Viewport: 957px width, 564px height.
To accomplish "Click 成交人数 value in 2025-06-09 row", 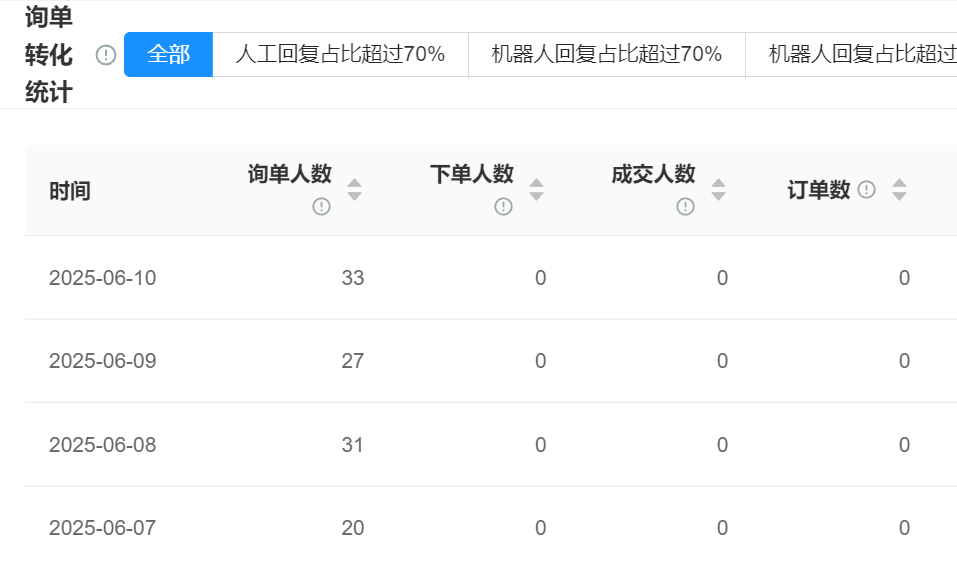I will [x=723, y=361].
